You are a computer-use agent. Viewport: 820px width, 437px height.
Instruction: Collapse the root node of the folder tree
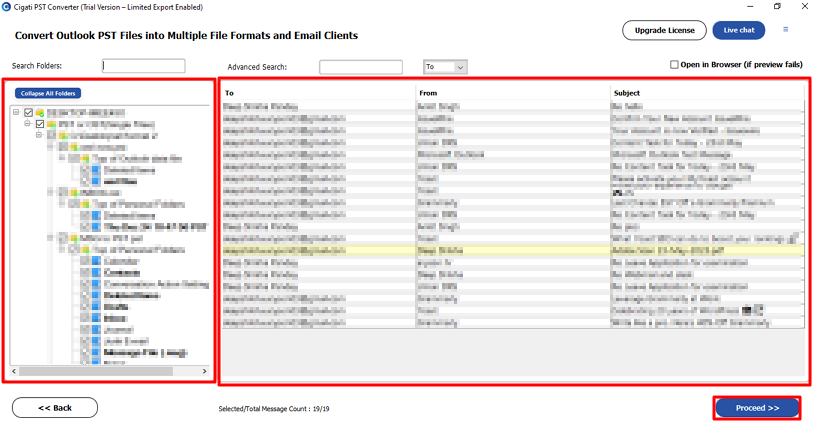pos(16,112)
